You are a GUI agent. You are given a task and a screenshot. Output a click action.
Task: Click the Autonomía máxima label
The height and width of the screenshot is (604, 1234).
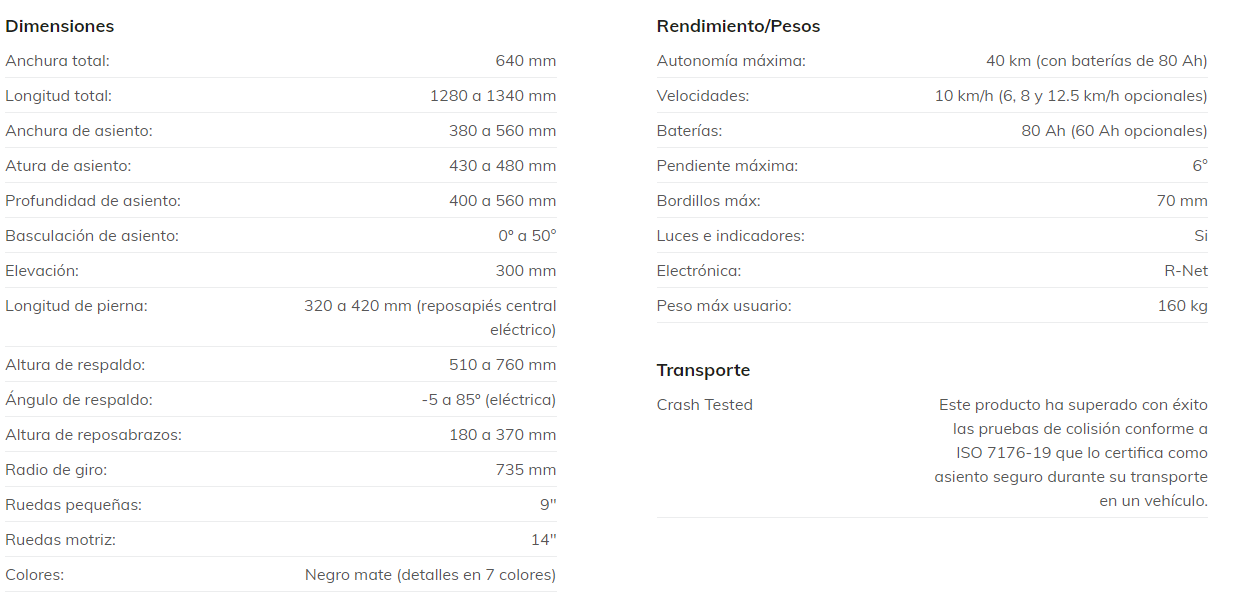(731, 61)
